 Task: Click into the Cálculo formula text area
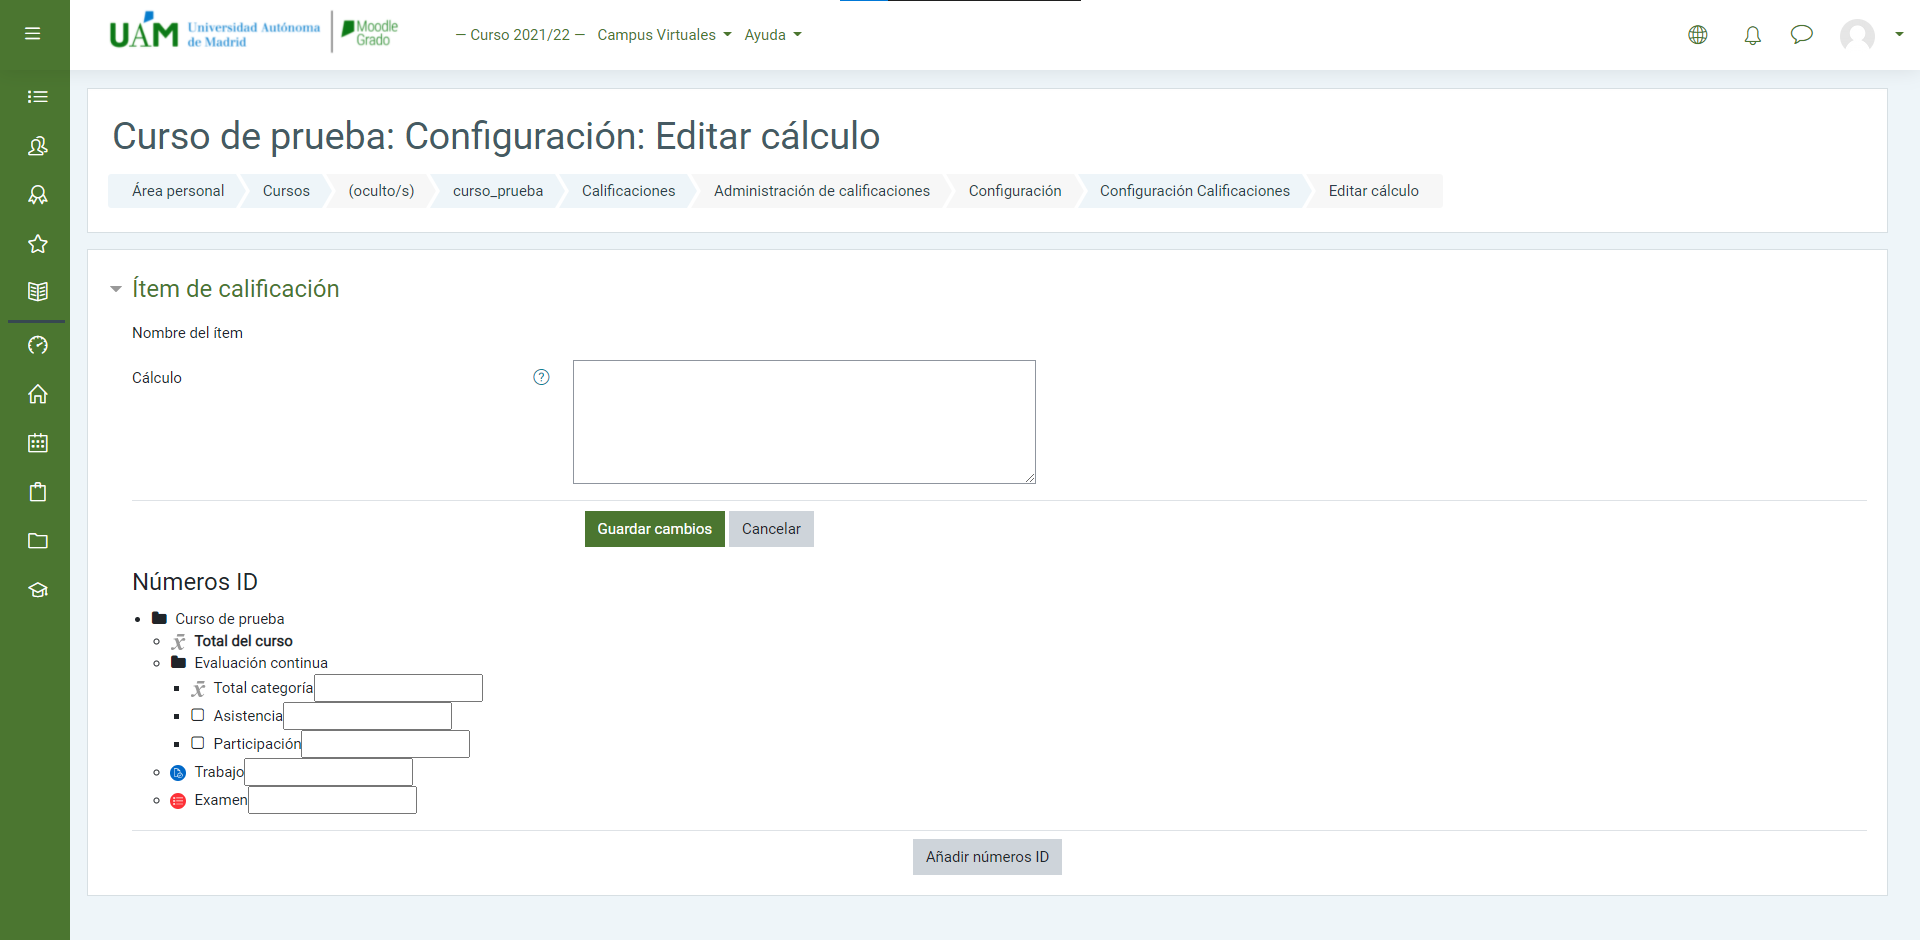[x=804, y=422]
